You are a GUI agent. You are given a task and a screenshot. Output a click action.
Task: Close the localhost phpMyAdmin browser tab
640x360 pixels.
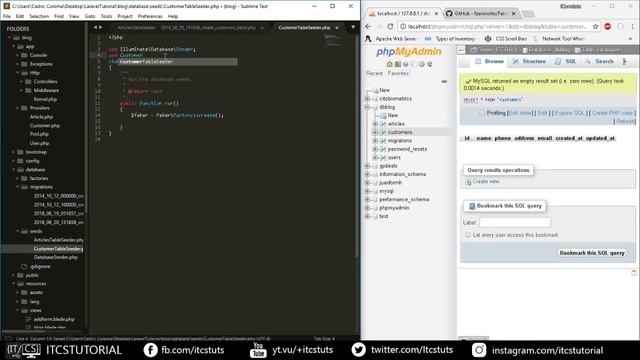436,13
